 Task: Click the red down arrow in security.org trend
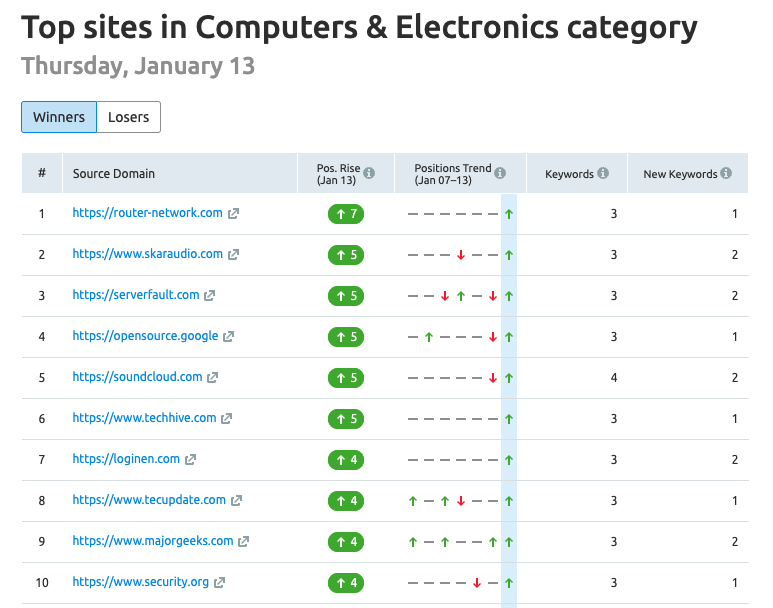[477, 583]
